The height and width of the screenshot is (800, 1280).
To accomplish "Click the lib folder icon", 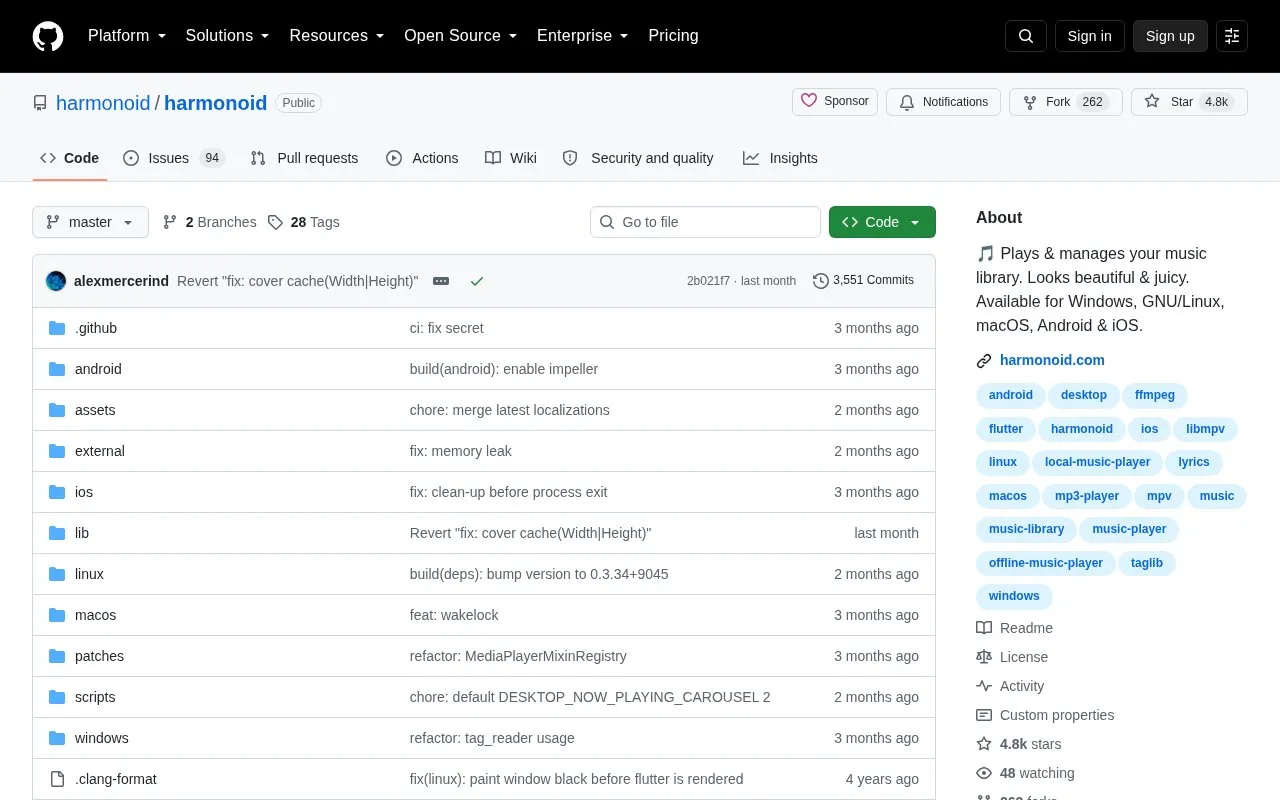I will (57, 533).
